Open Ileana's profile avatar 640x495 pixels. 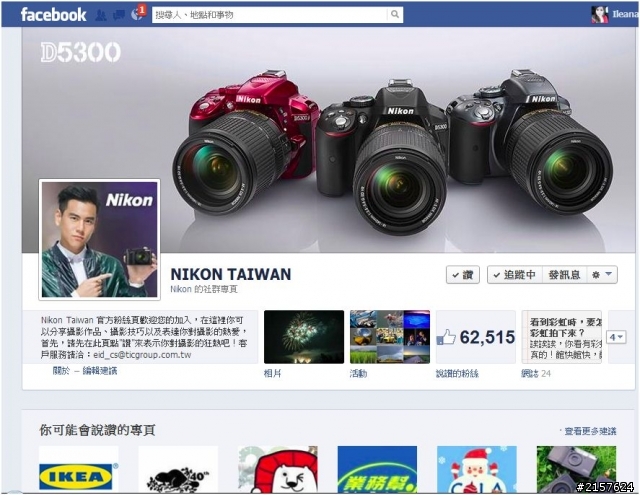(x=599, y=15)
